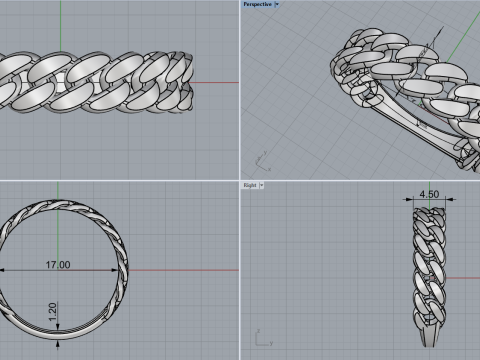Click the Perspective viewport title label

(257, 4)
